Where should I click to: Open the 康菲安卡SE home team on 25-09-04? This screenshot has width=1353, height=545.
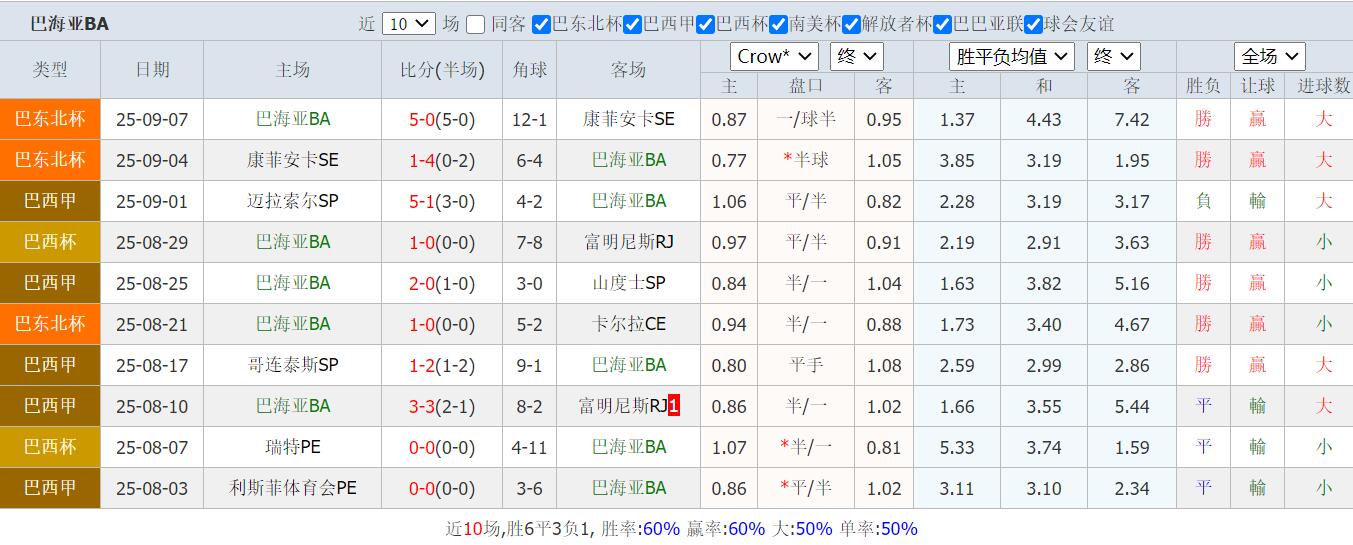[292, 160]
